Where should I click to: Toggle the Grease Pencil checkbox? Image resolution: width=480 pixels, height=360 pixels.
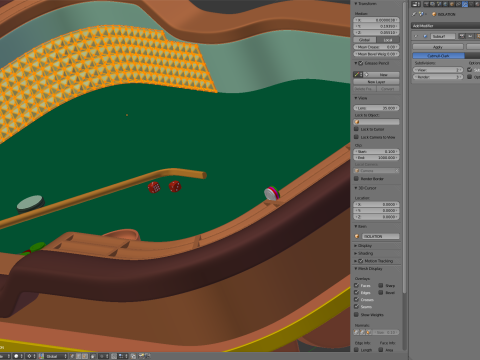[x=361, y=63]
